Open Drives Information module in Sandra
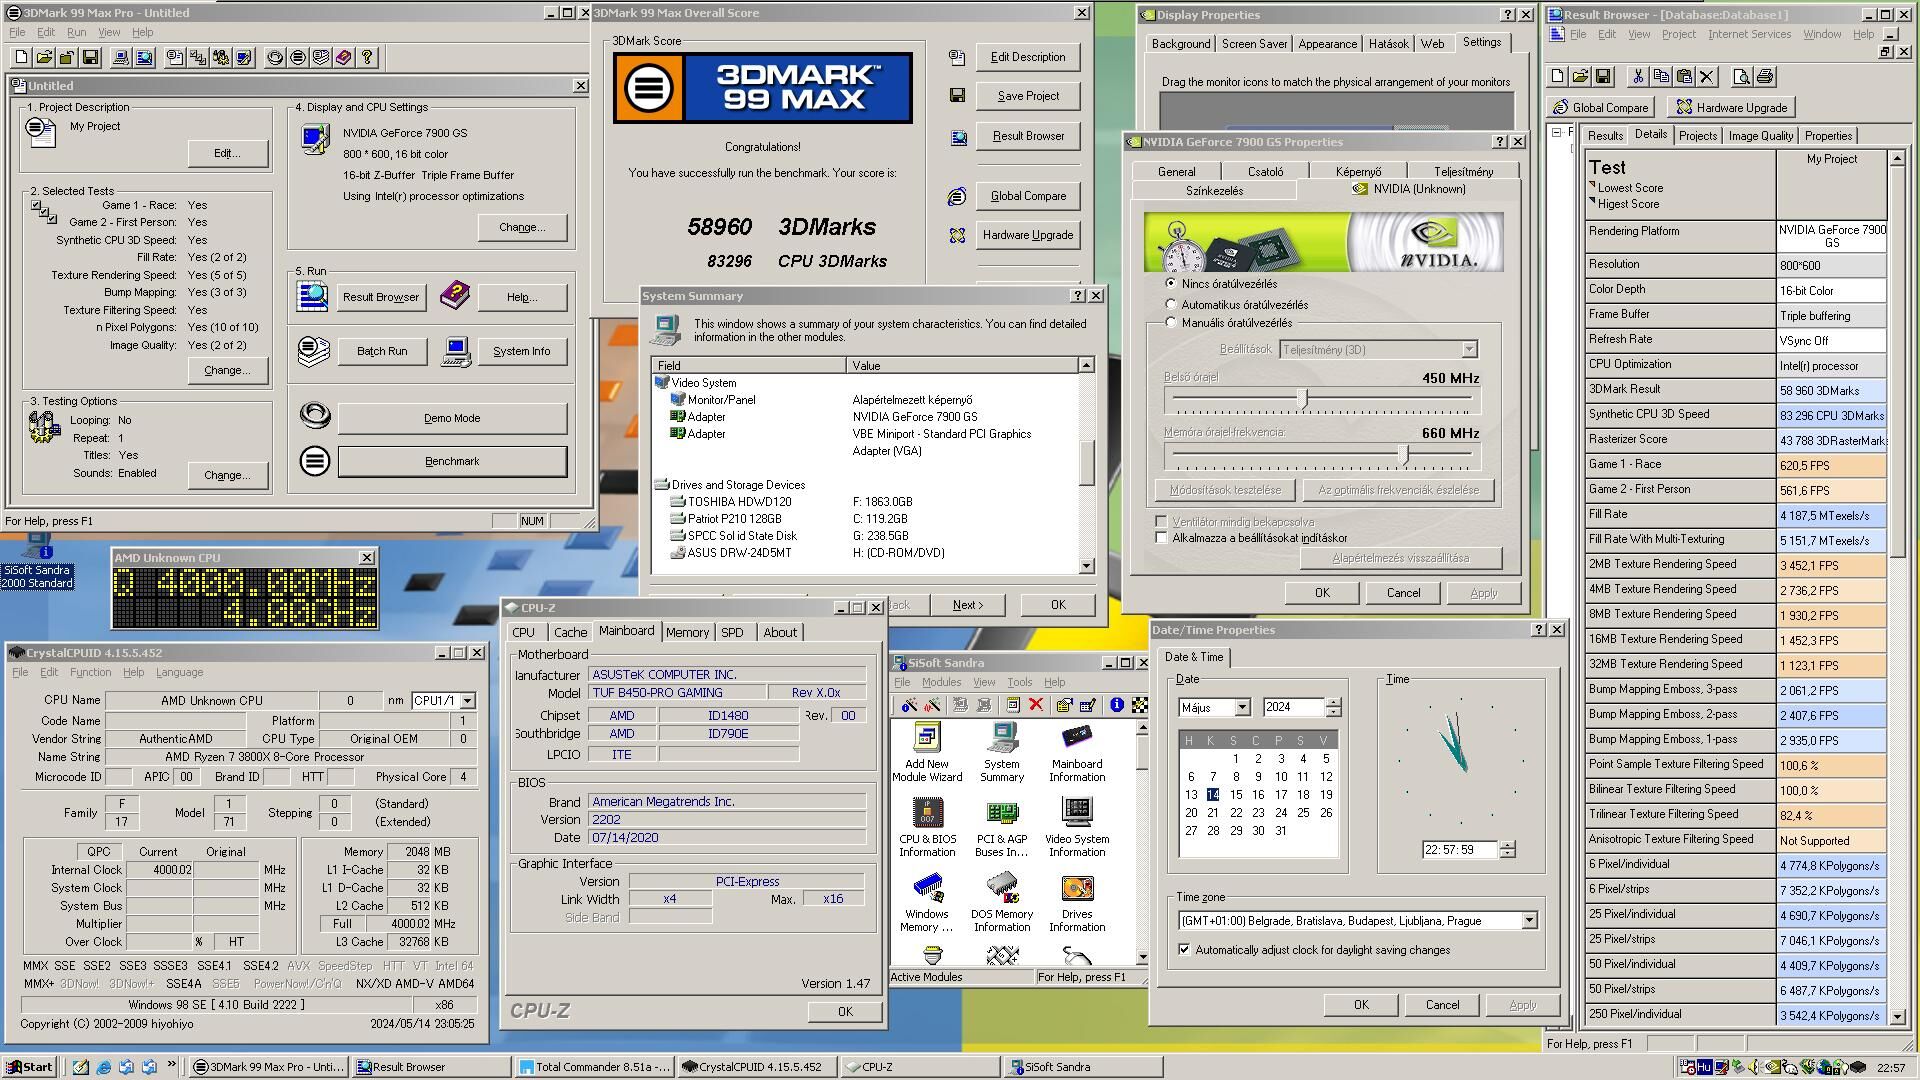 pos(1076,903)
